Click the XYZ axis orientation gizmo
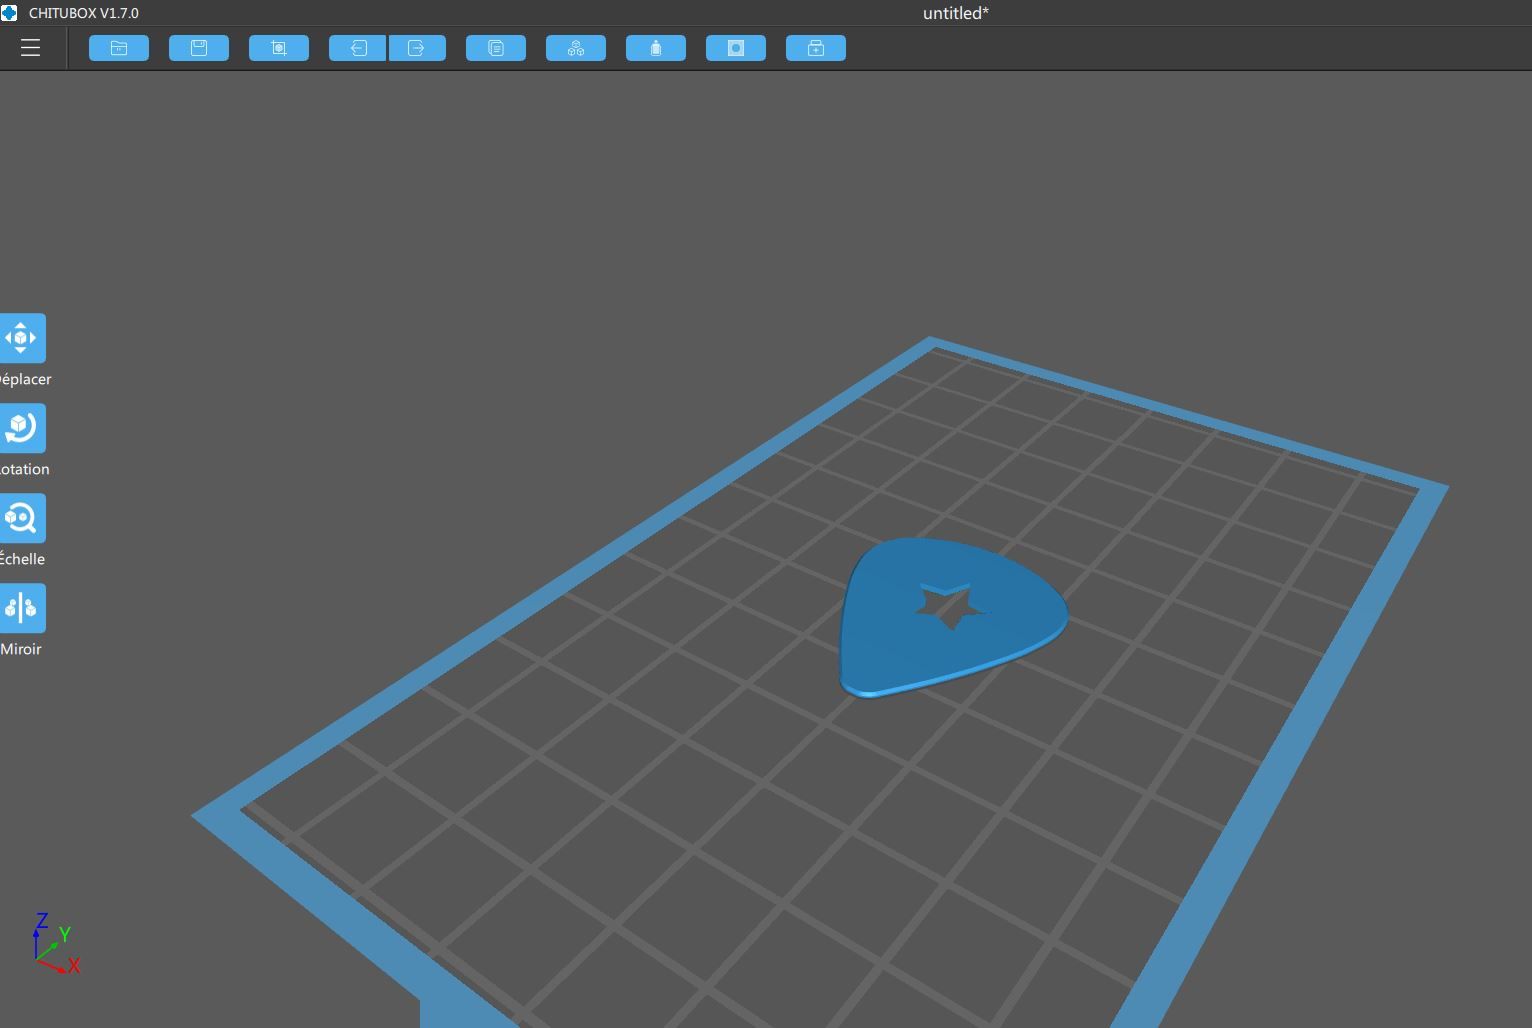The height and width of the screenshot is (1028, 1532). click(56, 943)
